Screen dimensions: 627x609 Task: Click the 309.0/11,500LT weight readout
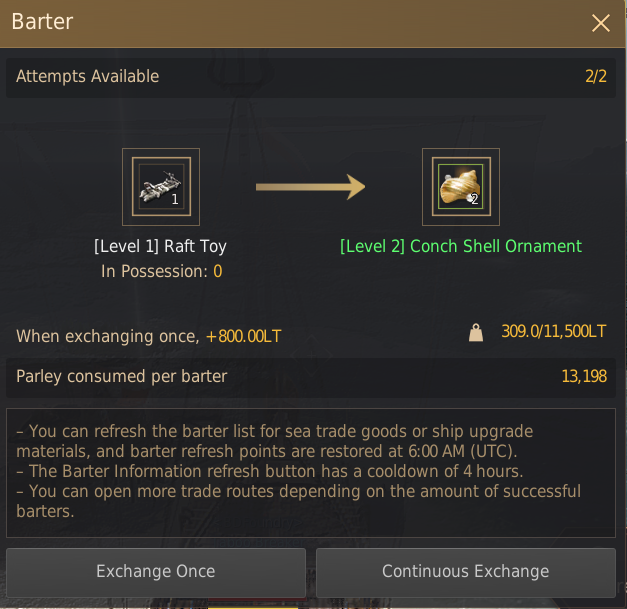click(554, 331)
